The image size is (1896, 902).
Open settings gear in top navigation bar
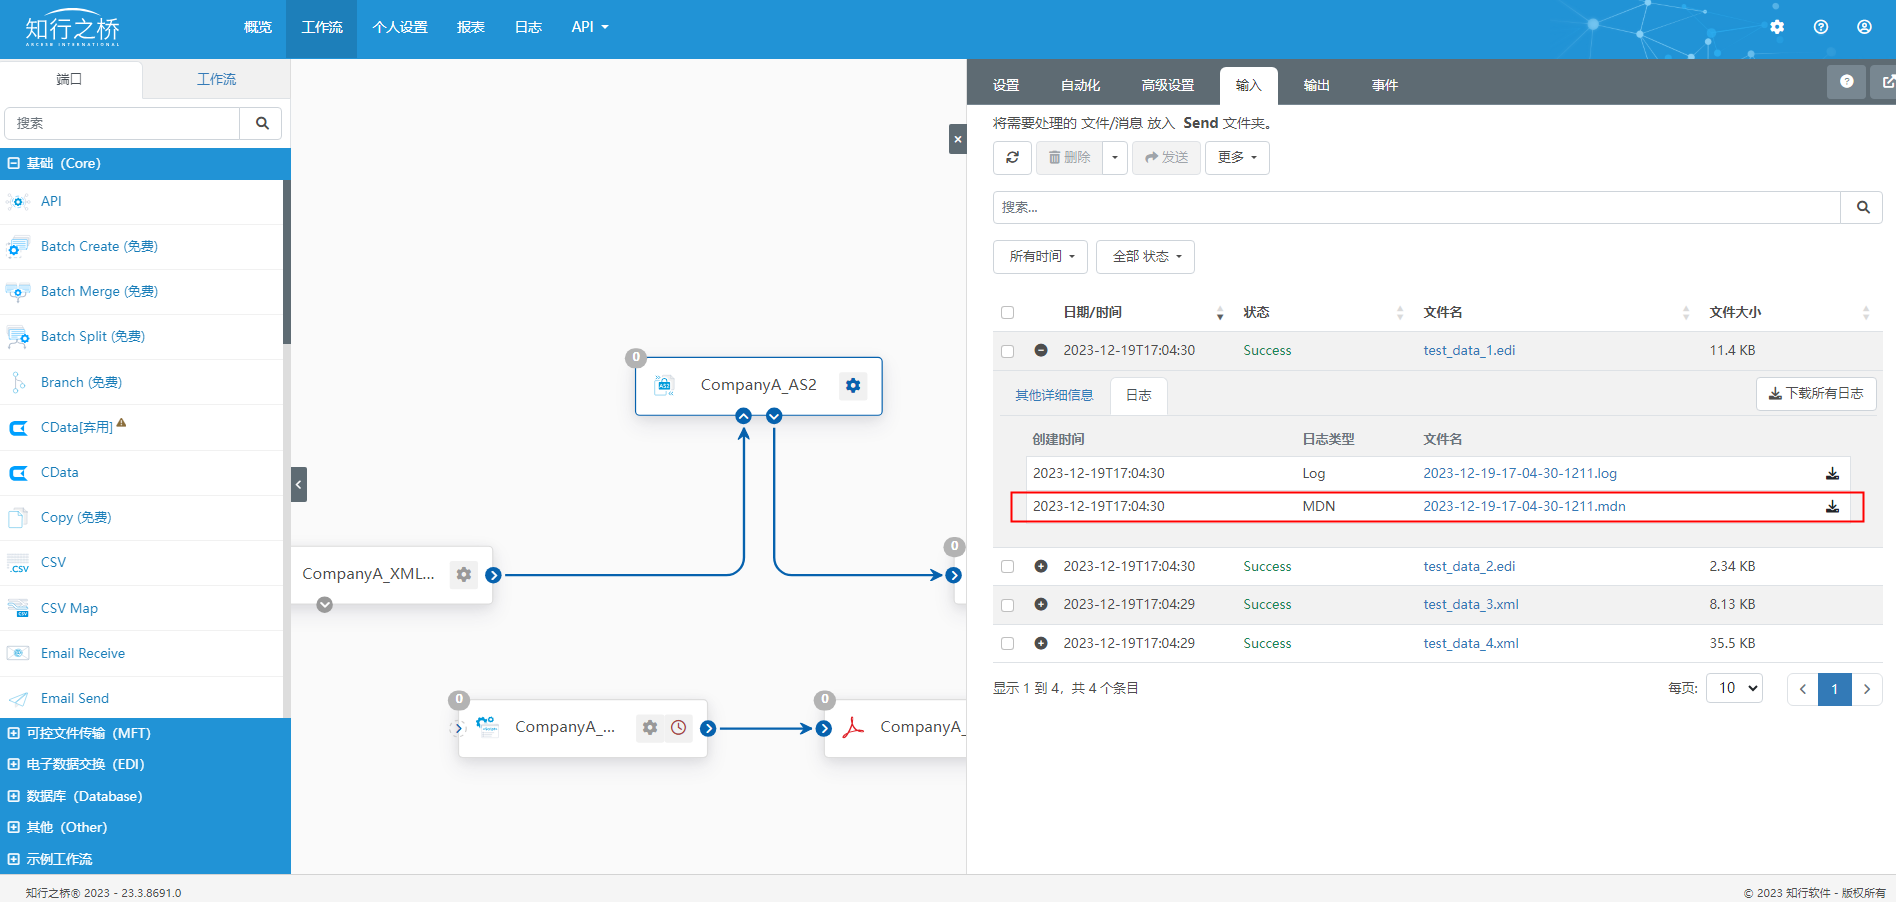pyautogui.click(x=1777, y=27)
